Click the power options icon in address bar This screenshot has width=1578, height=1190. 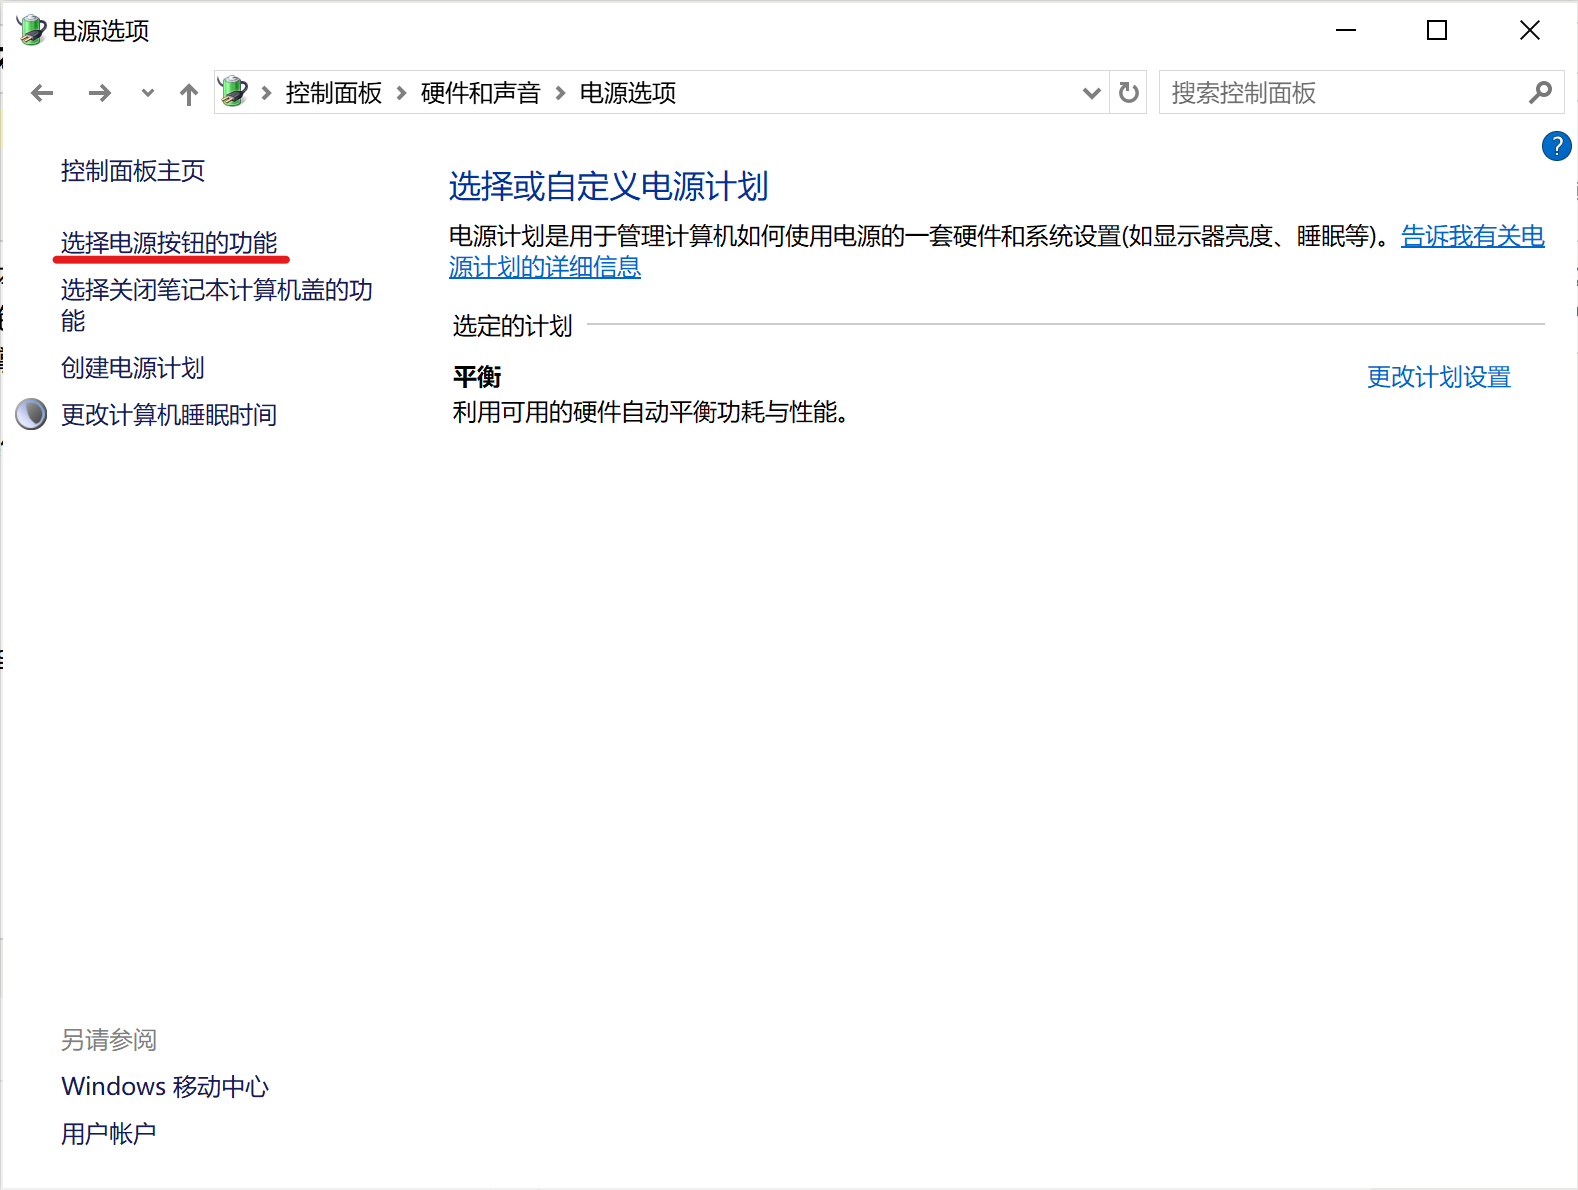233,92
